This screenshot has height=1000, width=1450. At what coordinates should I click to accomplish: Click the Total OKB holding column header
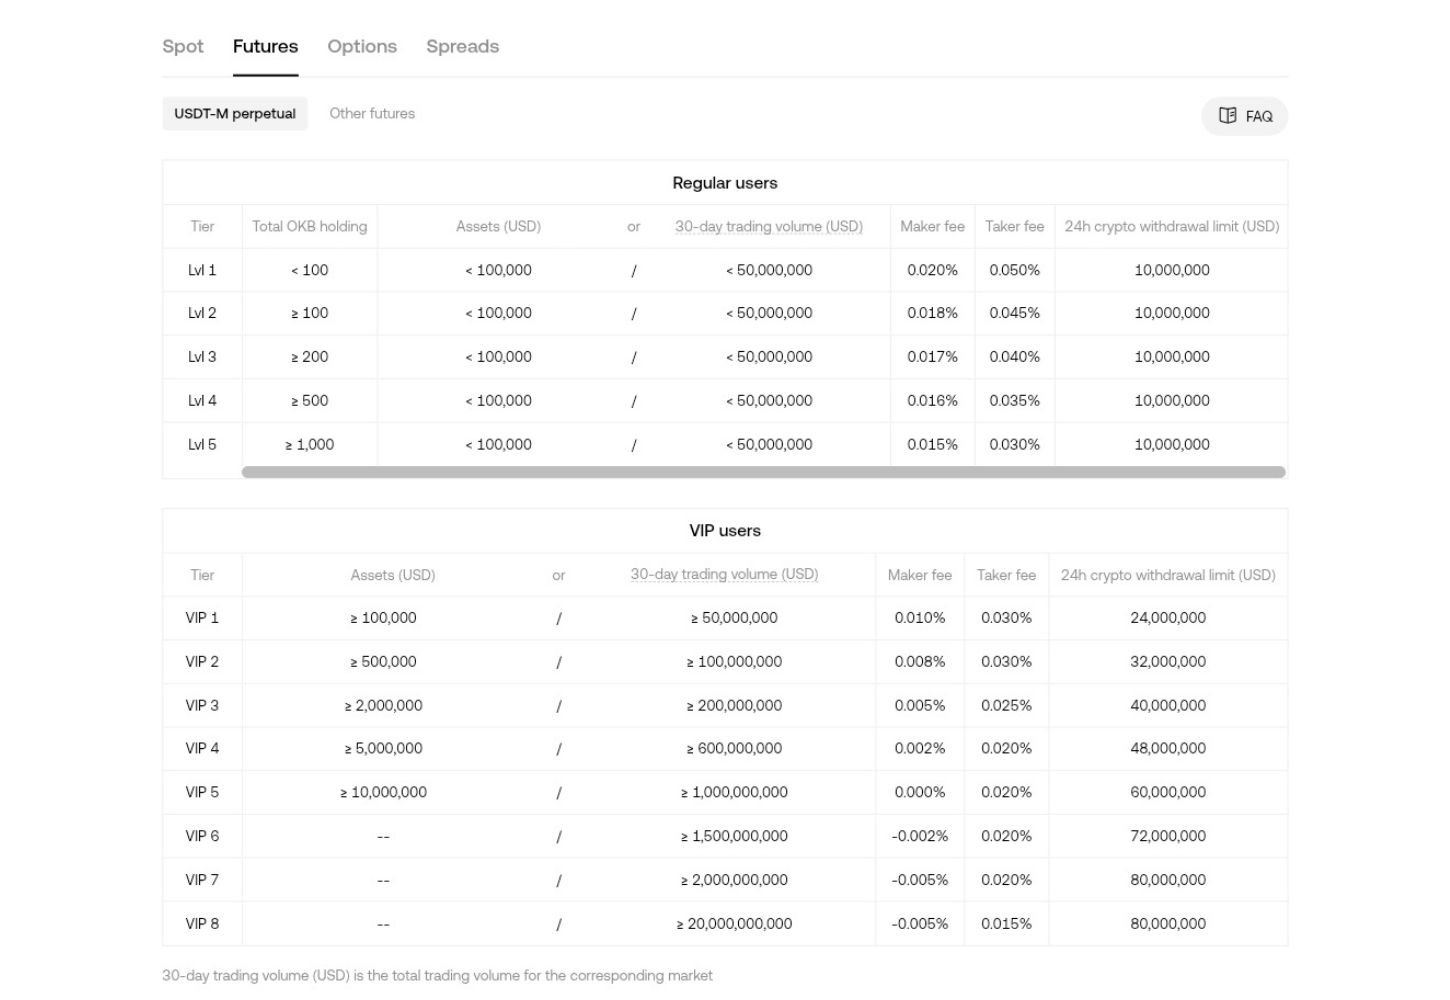point(309,227)
